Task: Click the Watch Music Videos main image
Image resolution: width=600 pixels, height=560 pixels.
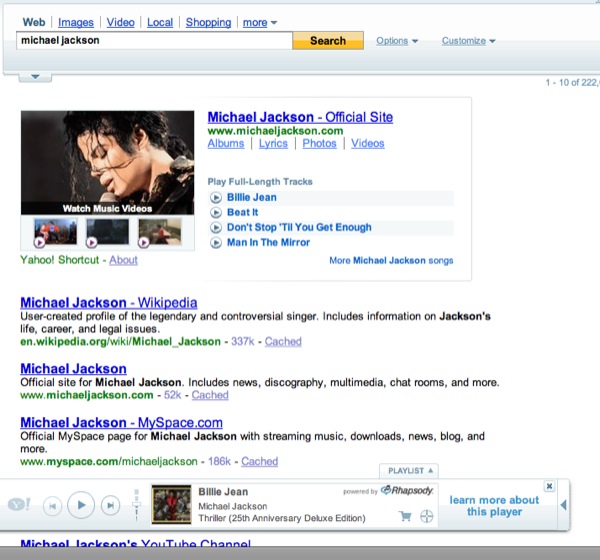Action: pos(108,163)
